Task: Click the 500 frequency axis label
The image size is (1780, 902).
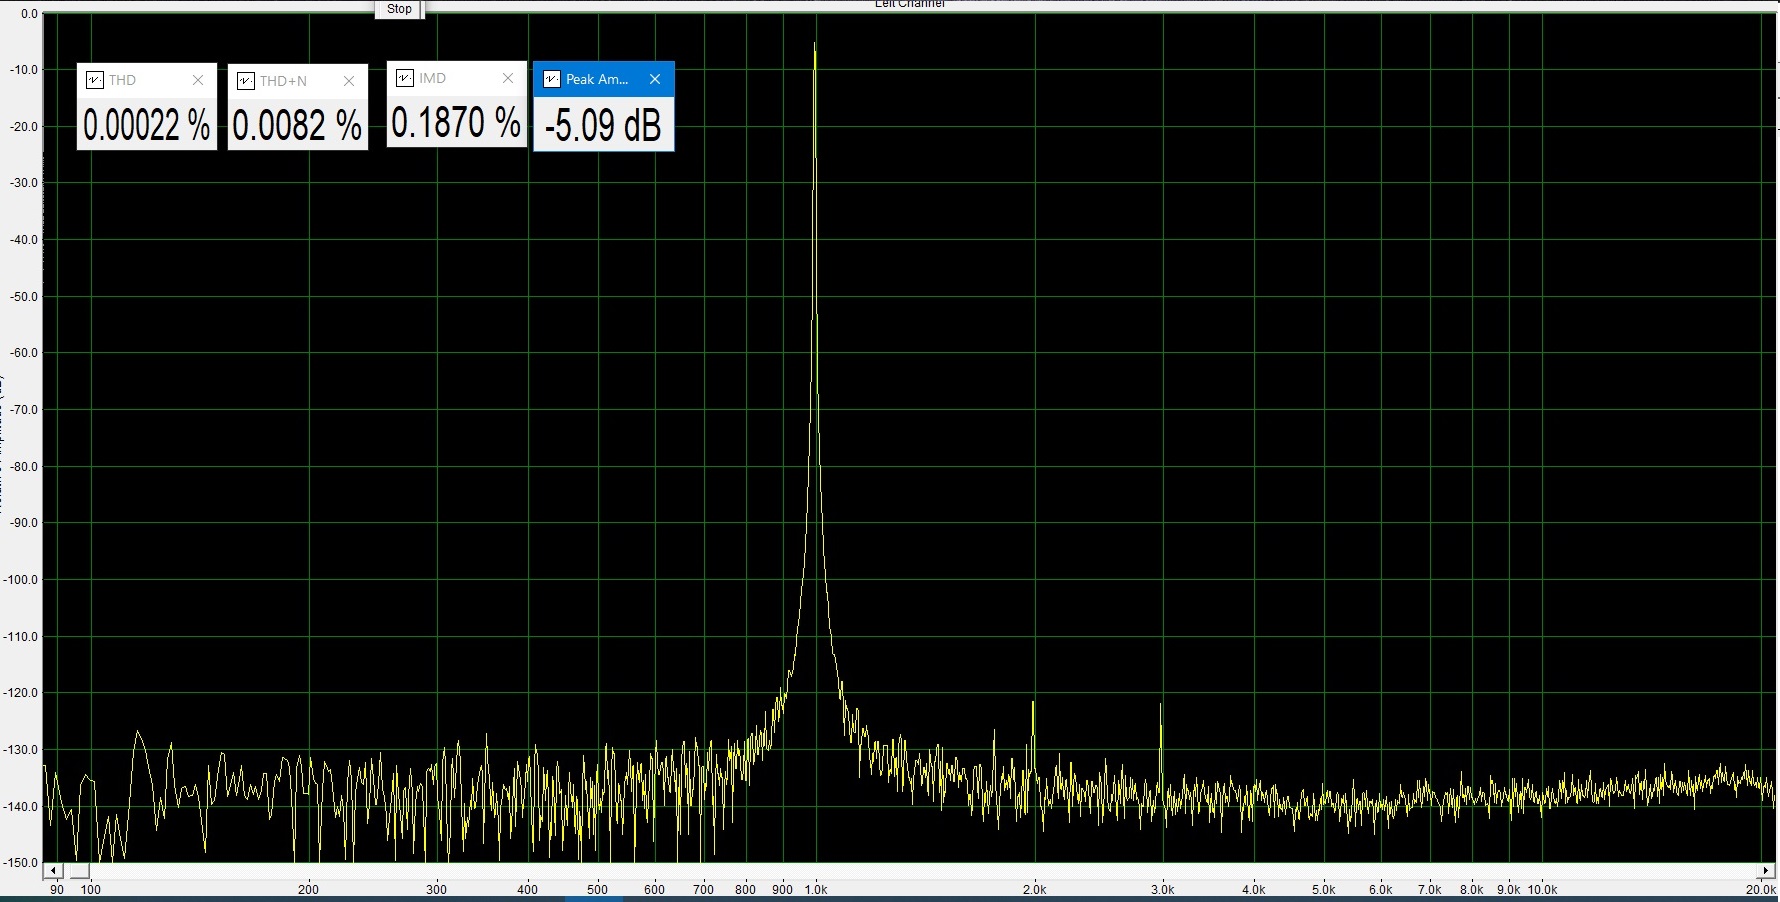Action: (597, 889)
